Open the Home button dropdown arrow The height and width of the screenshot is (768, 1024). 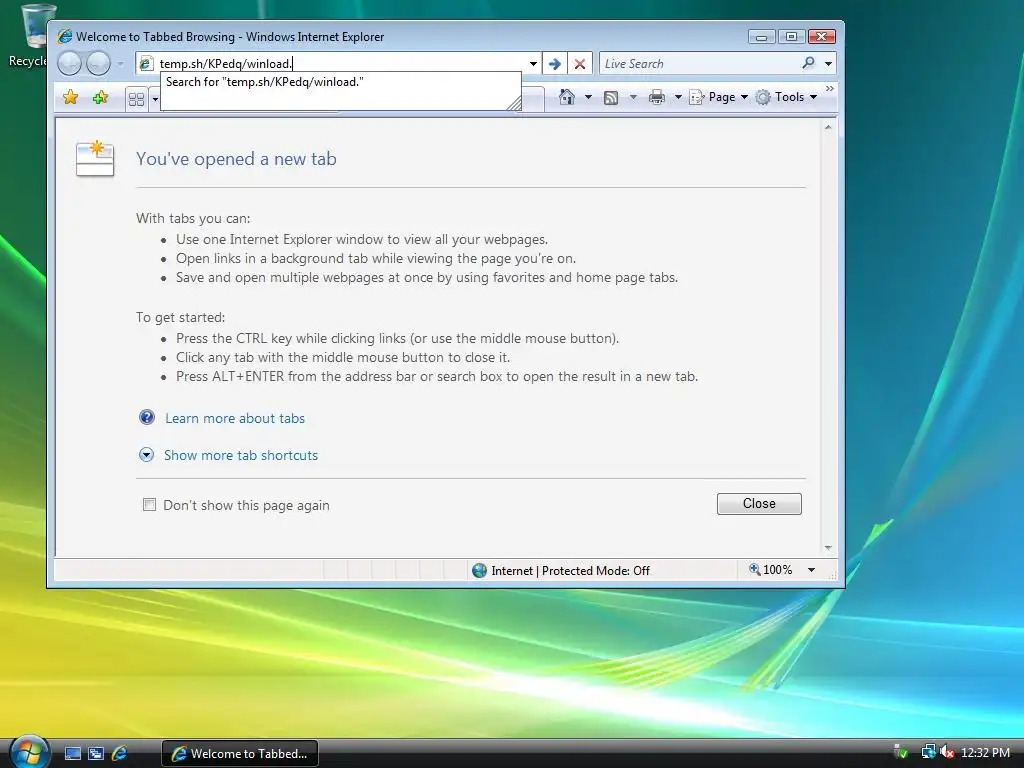tap(588, 97)
